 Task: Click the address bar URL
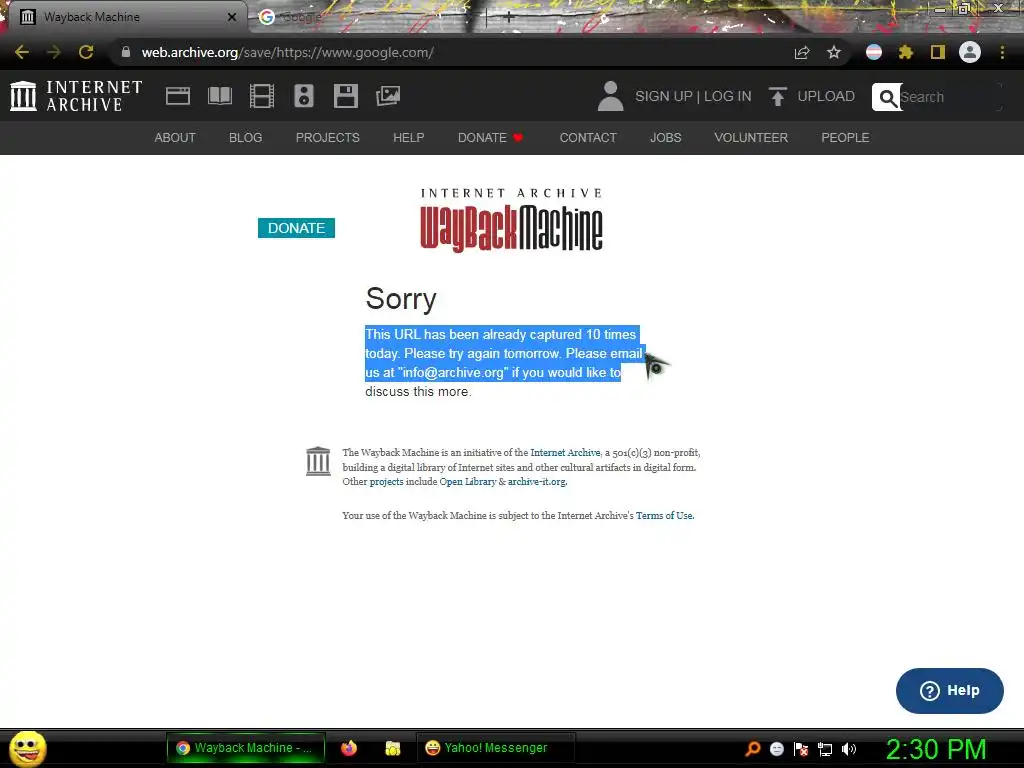[x=287, y=52]
